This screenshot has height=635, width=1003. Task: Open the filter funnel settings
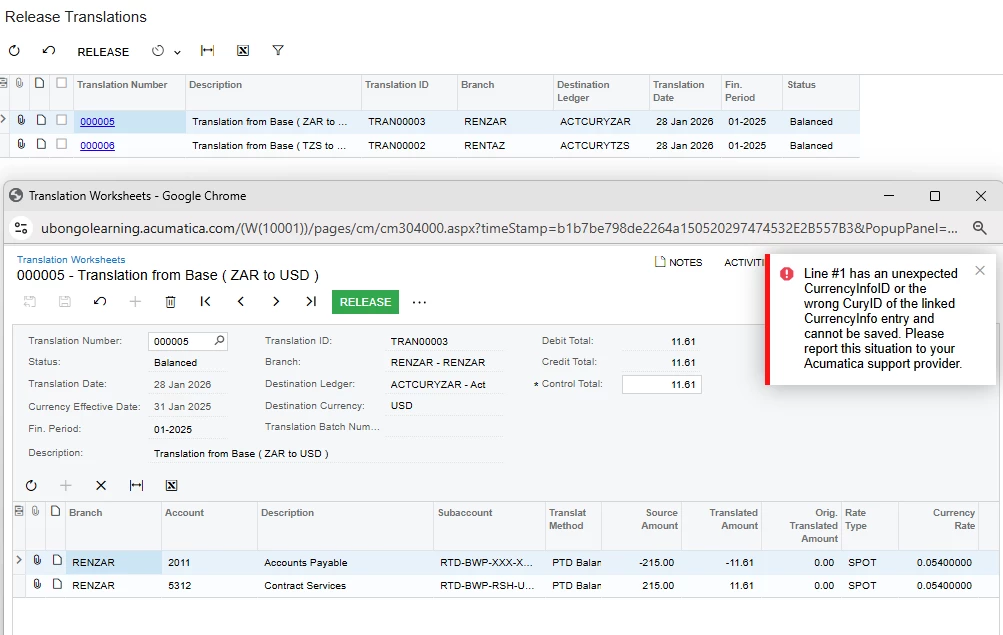(278, 51)
